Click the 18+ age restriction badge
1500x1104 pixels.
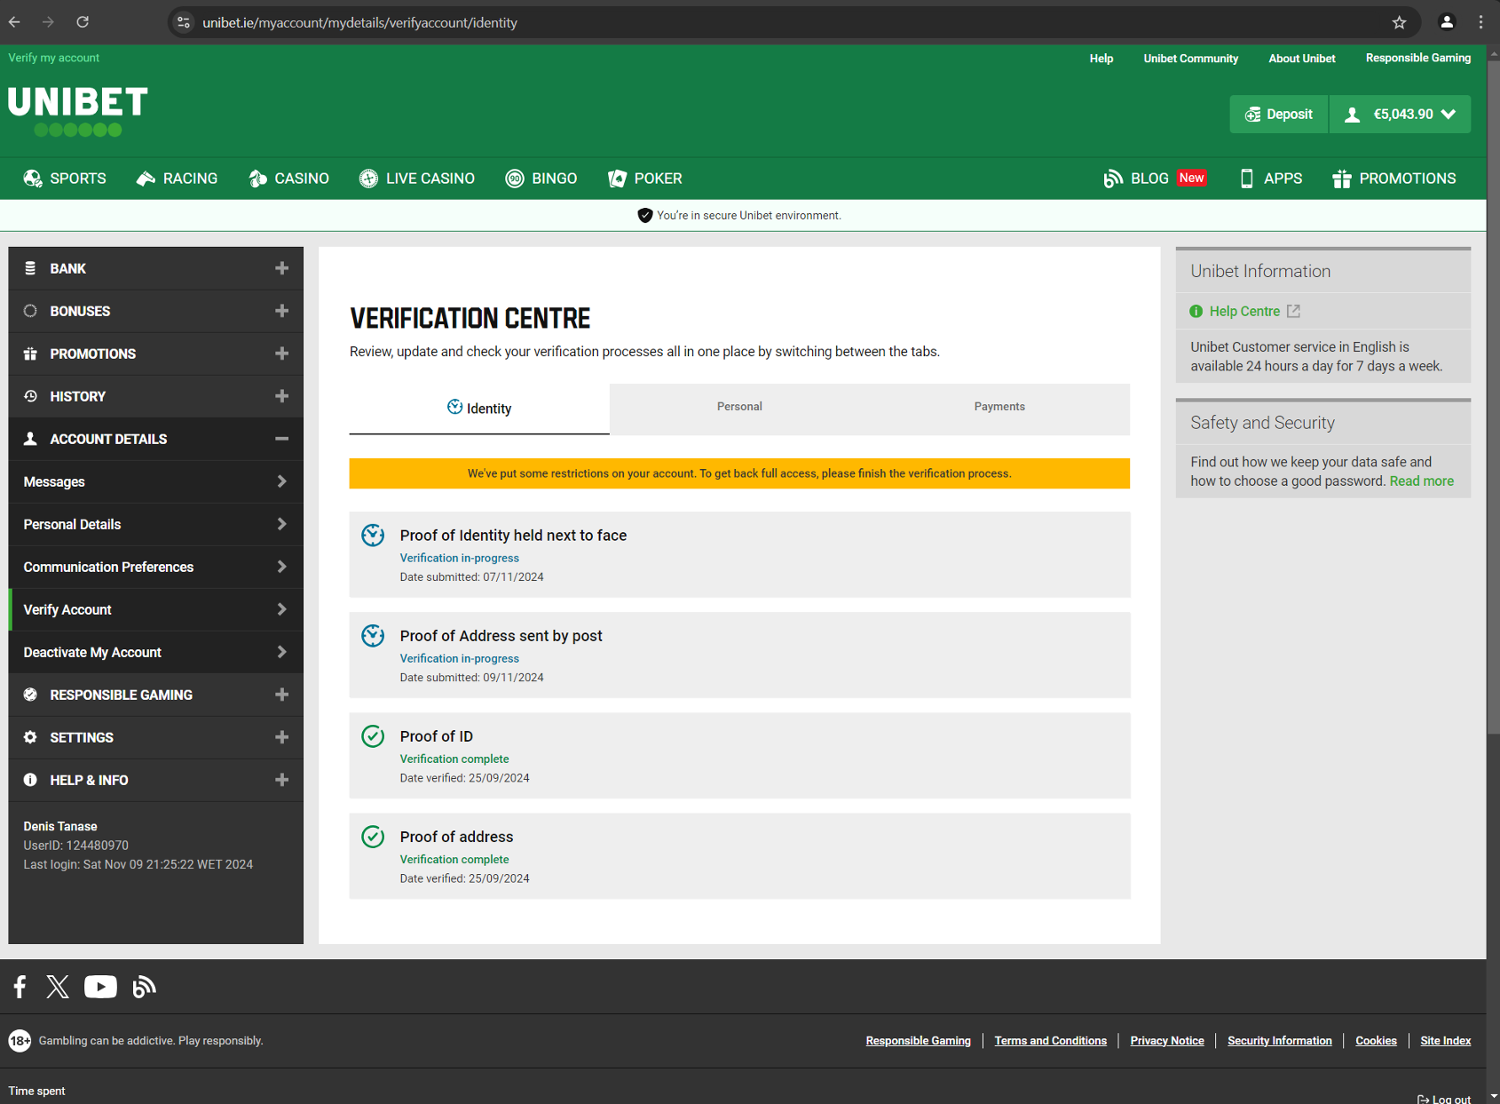click(x=20, y=1041)
